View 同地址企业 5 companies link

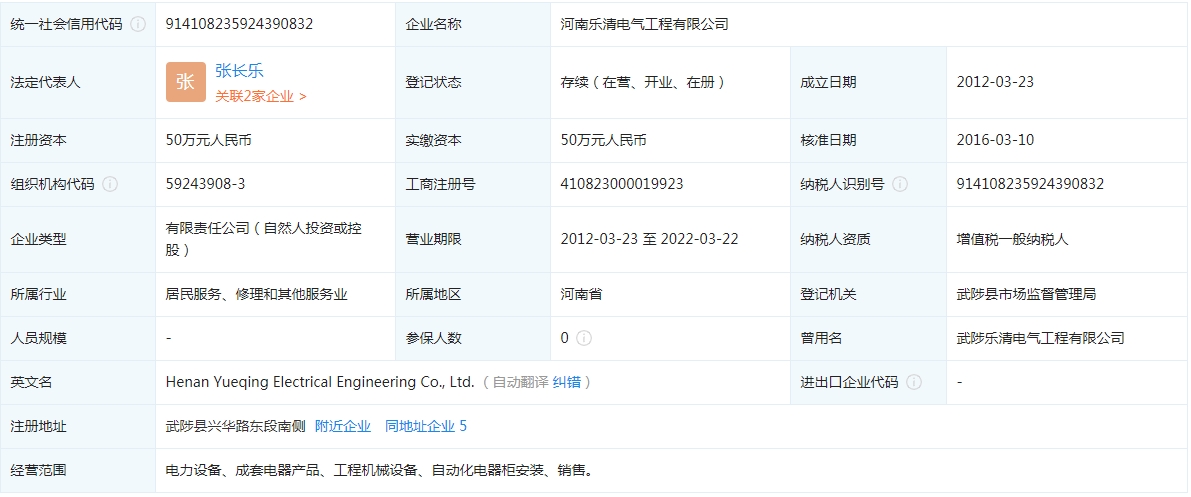(426, 426)
